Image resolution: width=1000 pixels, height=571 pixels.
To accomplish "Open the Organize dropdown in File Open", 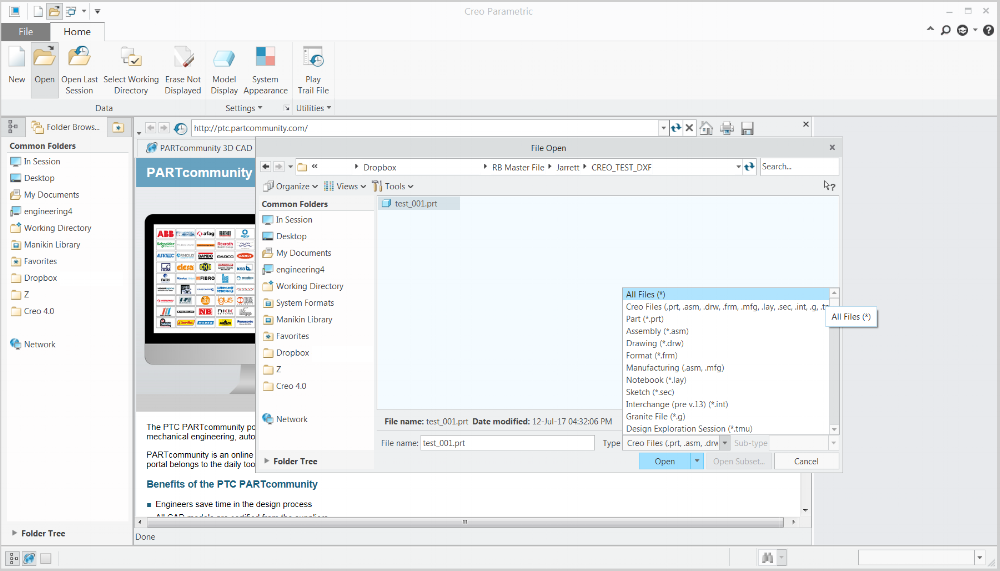I will 291,186.
